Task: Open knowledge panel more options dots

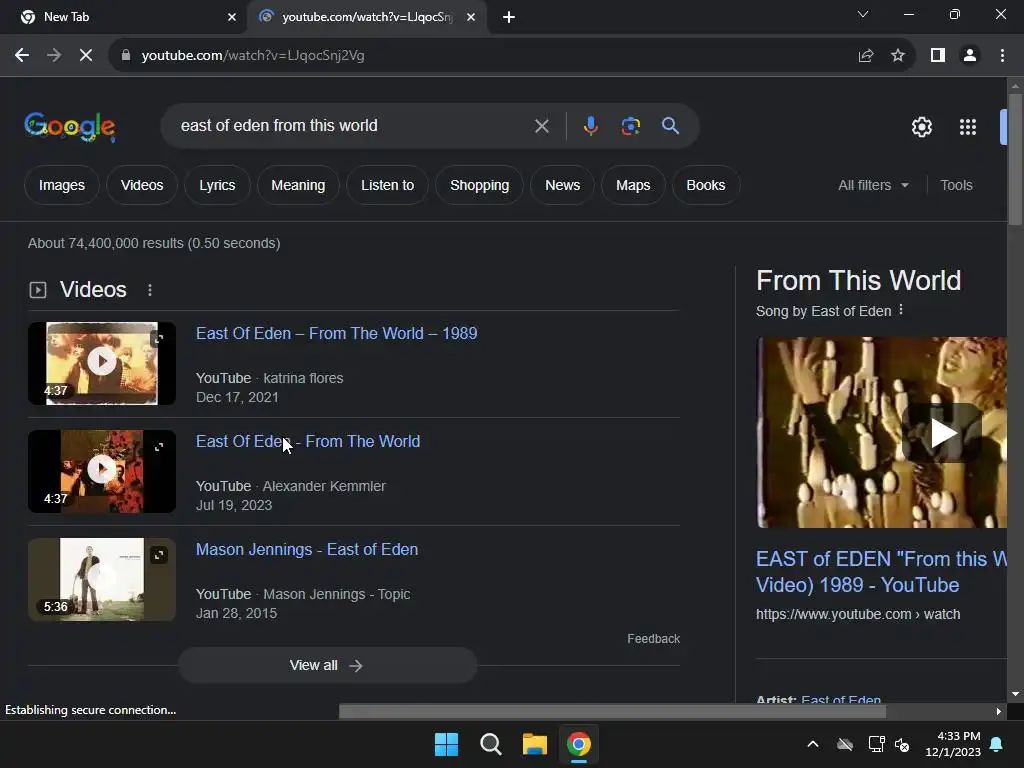Action: [x=901, y=310]
